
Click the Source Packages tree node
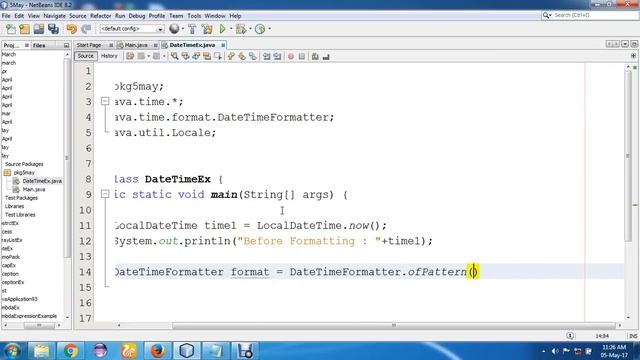tap(24, 164)
